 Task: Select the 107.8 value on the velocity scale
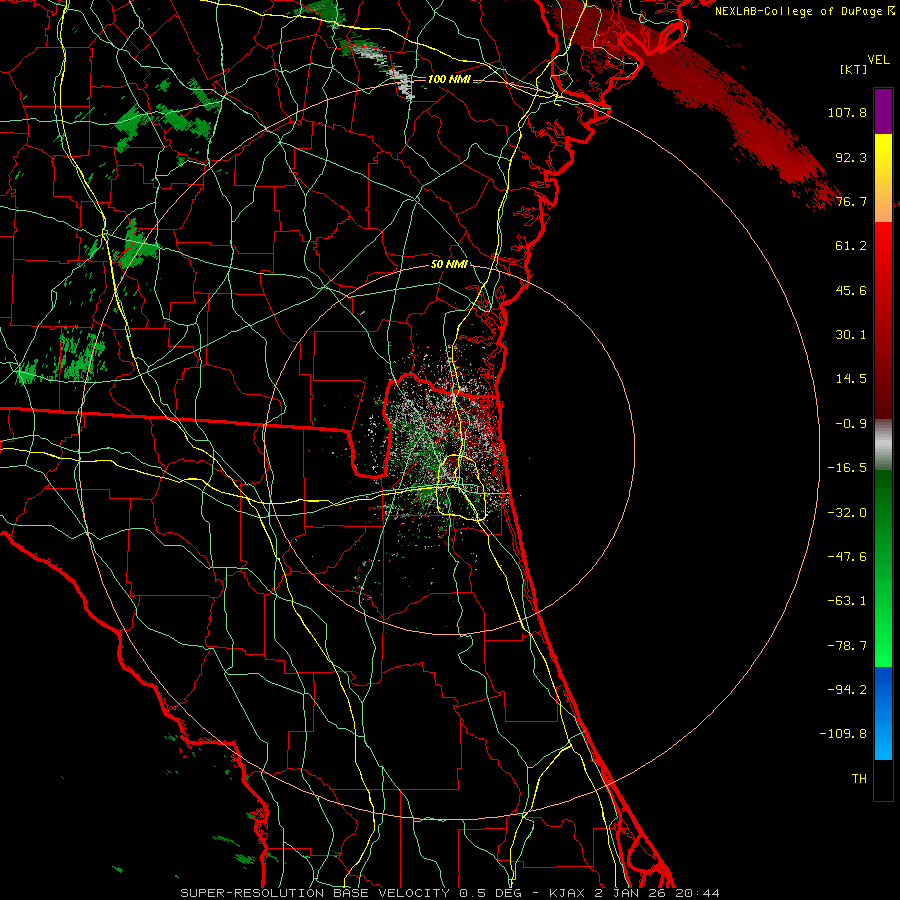pos(847,112)
